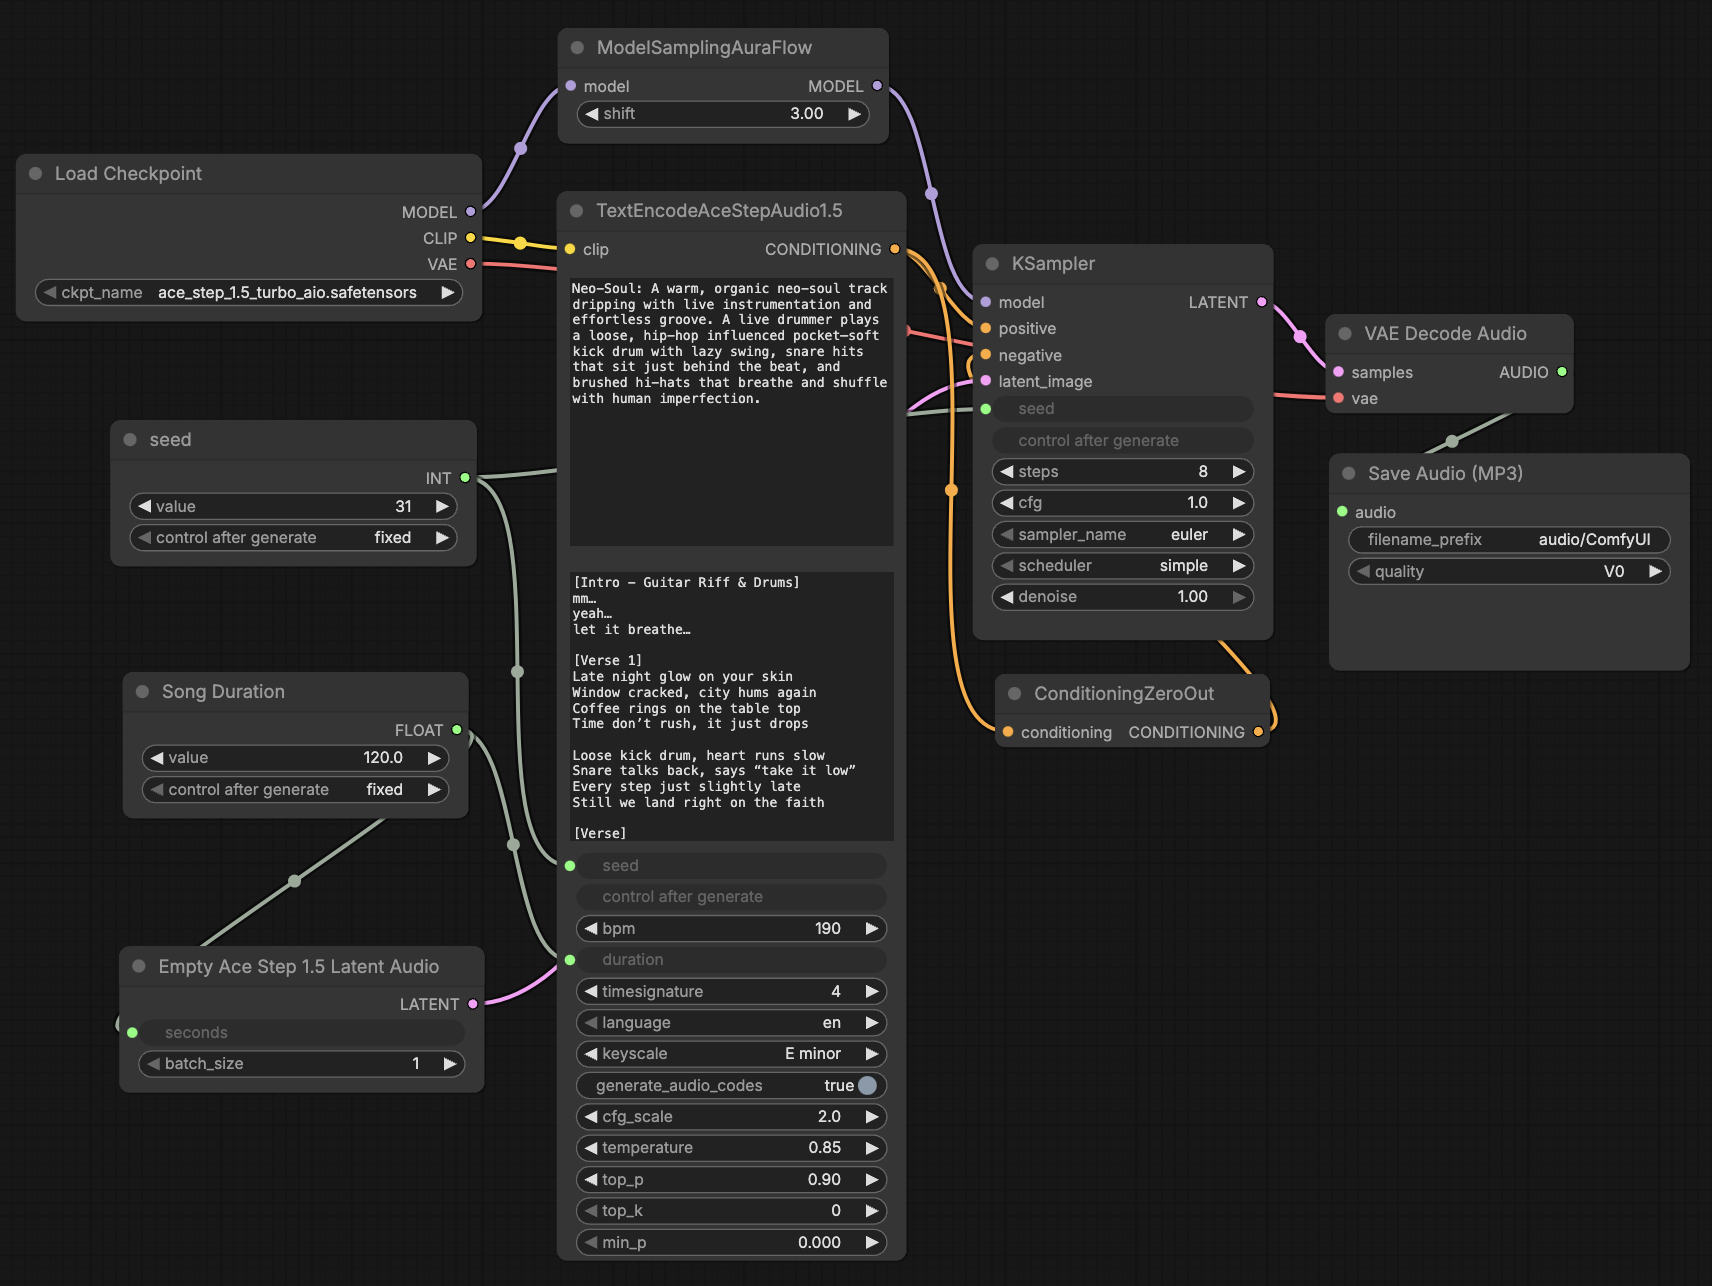
Task: Click the denoise value control in KSampler
Action: [x=1122, y=596]
